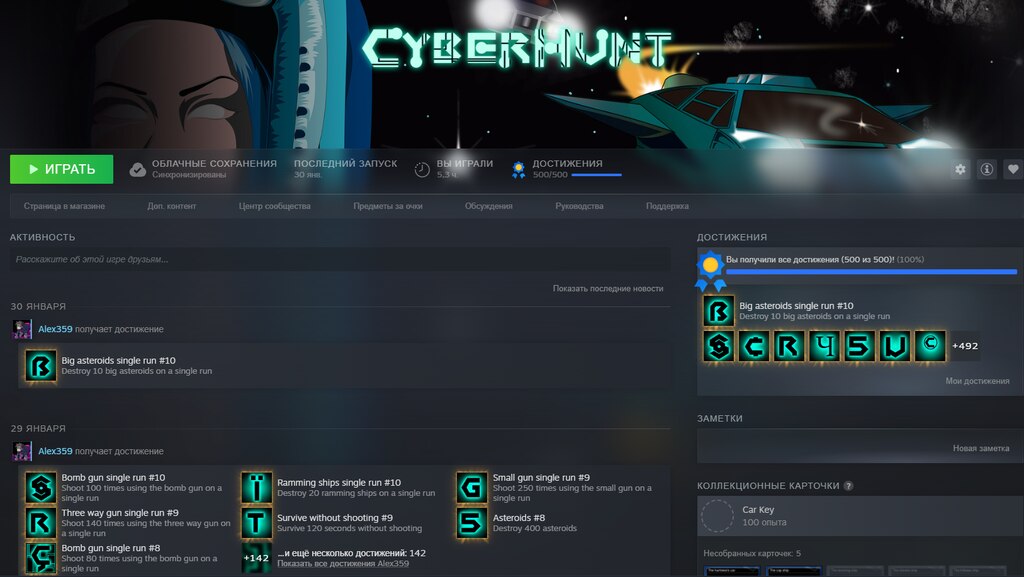Click Показать все достижения Alex359 link
Viewport: 1024px width, 577px height.
(344, 563)
